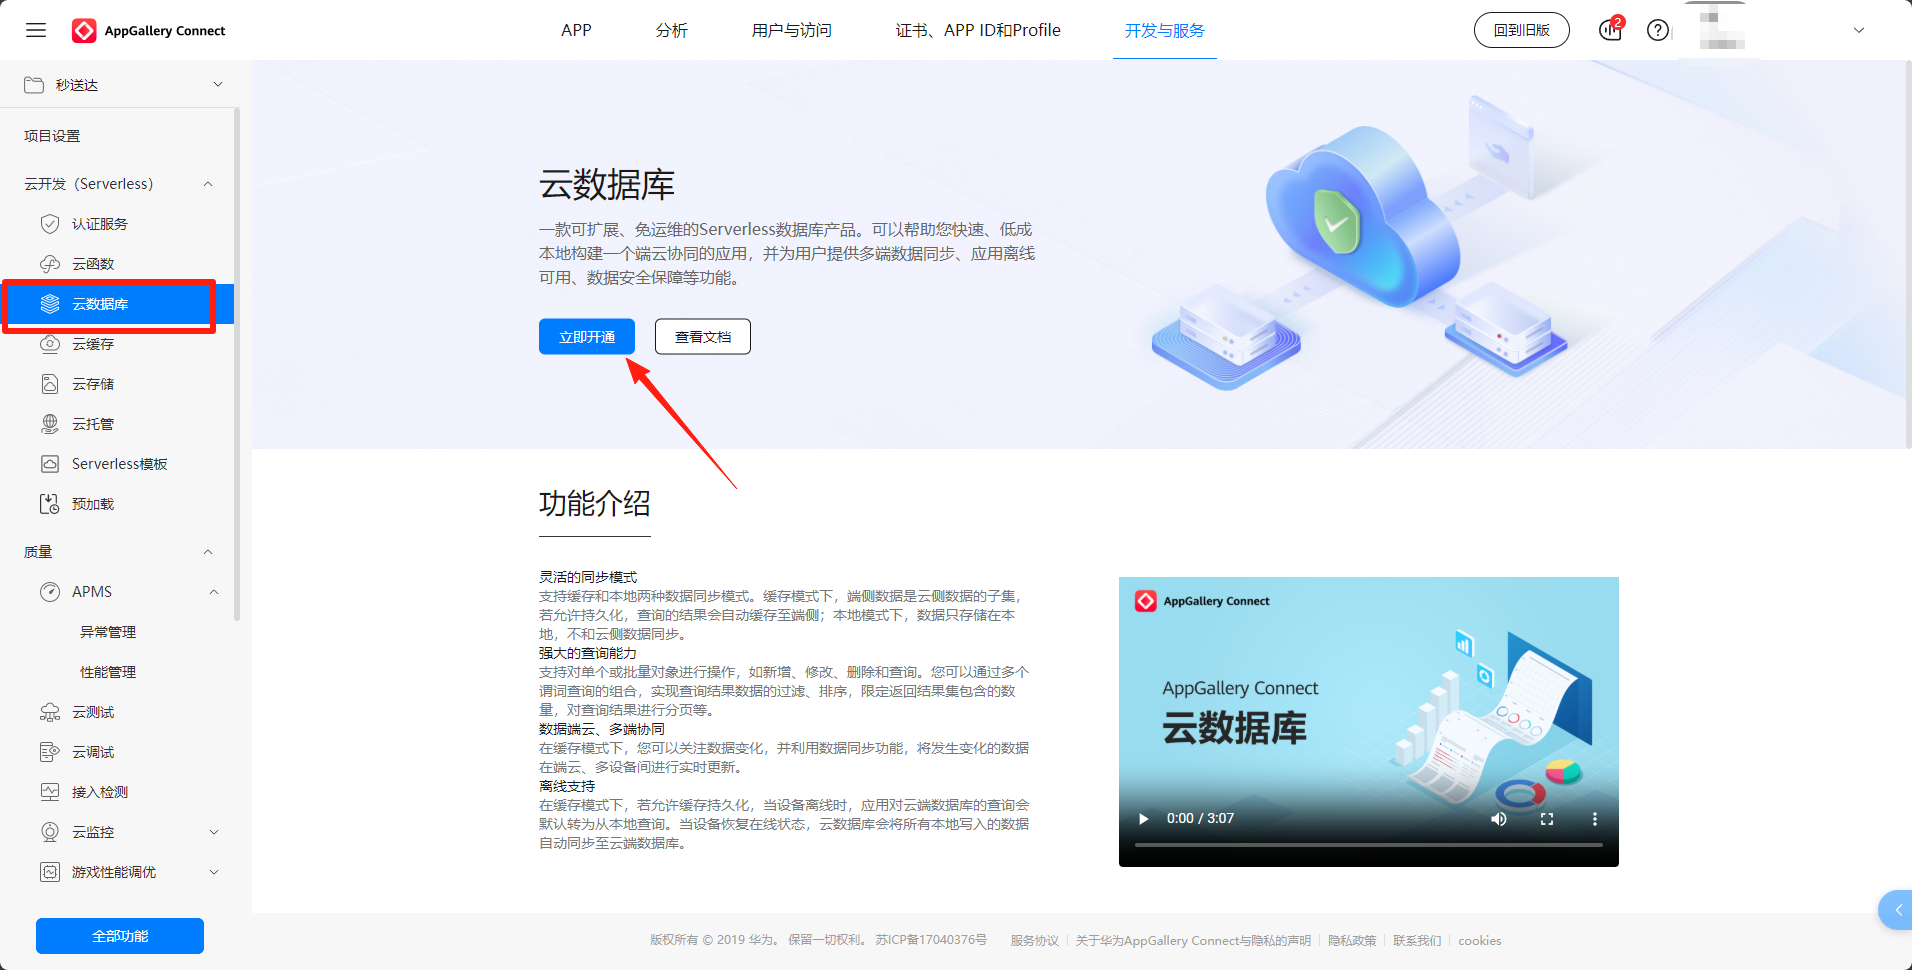The width and height of the screenshot is (1912, 970).
Task: Seek within the video progress bar
Action: point(1369,845)
